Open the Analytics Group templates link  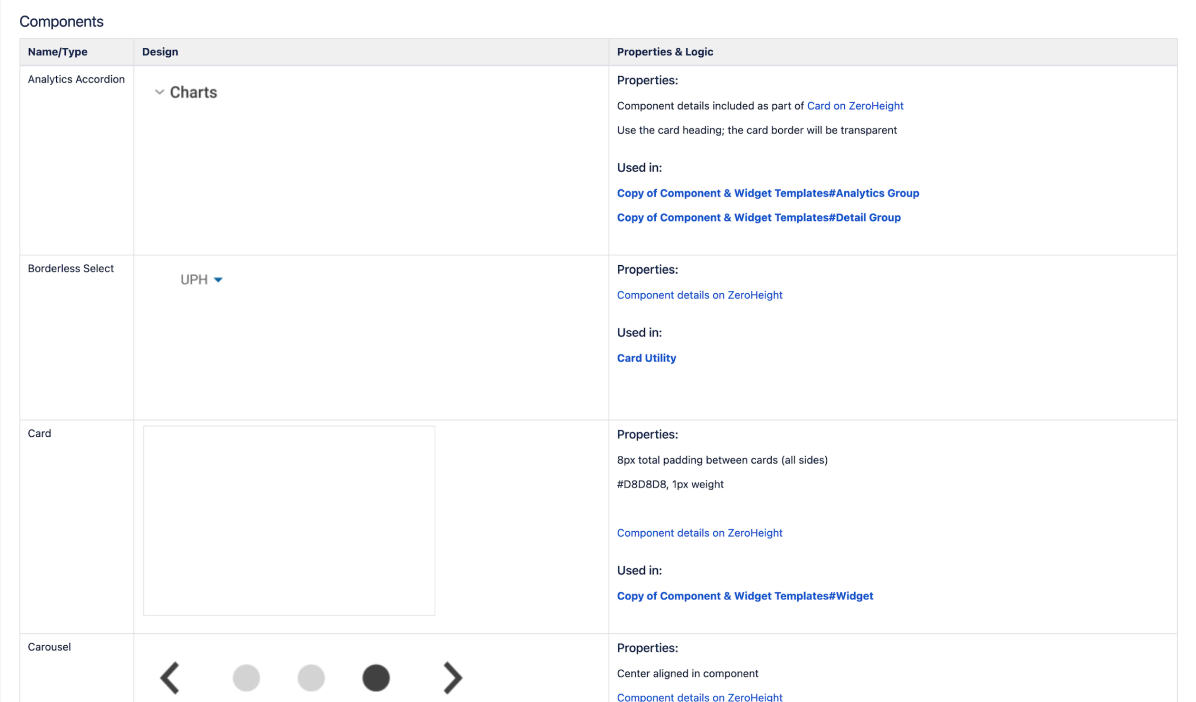767,193
